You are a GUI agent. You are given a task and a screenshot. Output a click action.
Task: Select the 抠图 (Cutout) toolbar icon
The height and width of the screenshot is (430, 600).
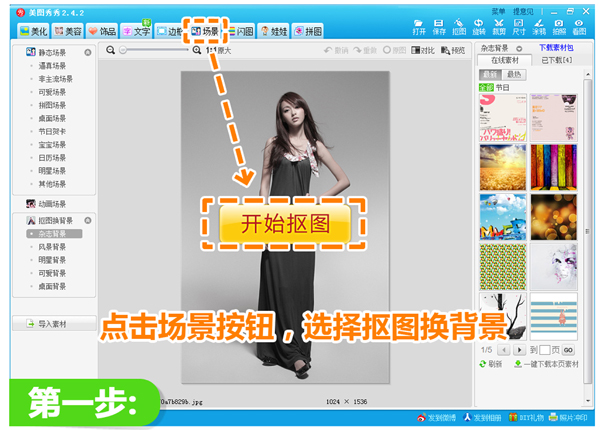point(459,26)
